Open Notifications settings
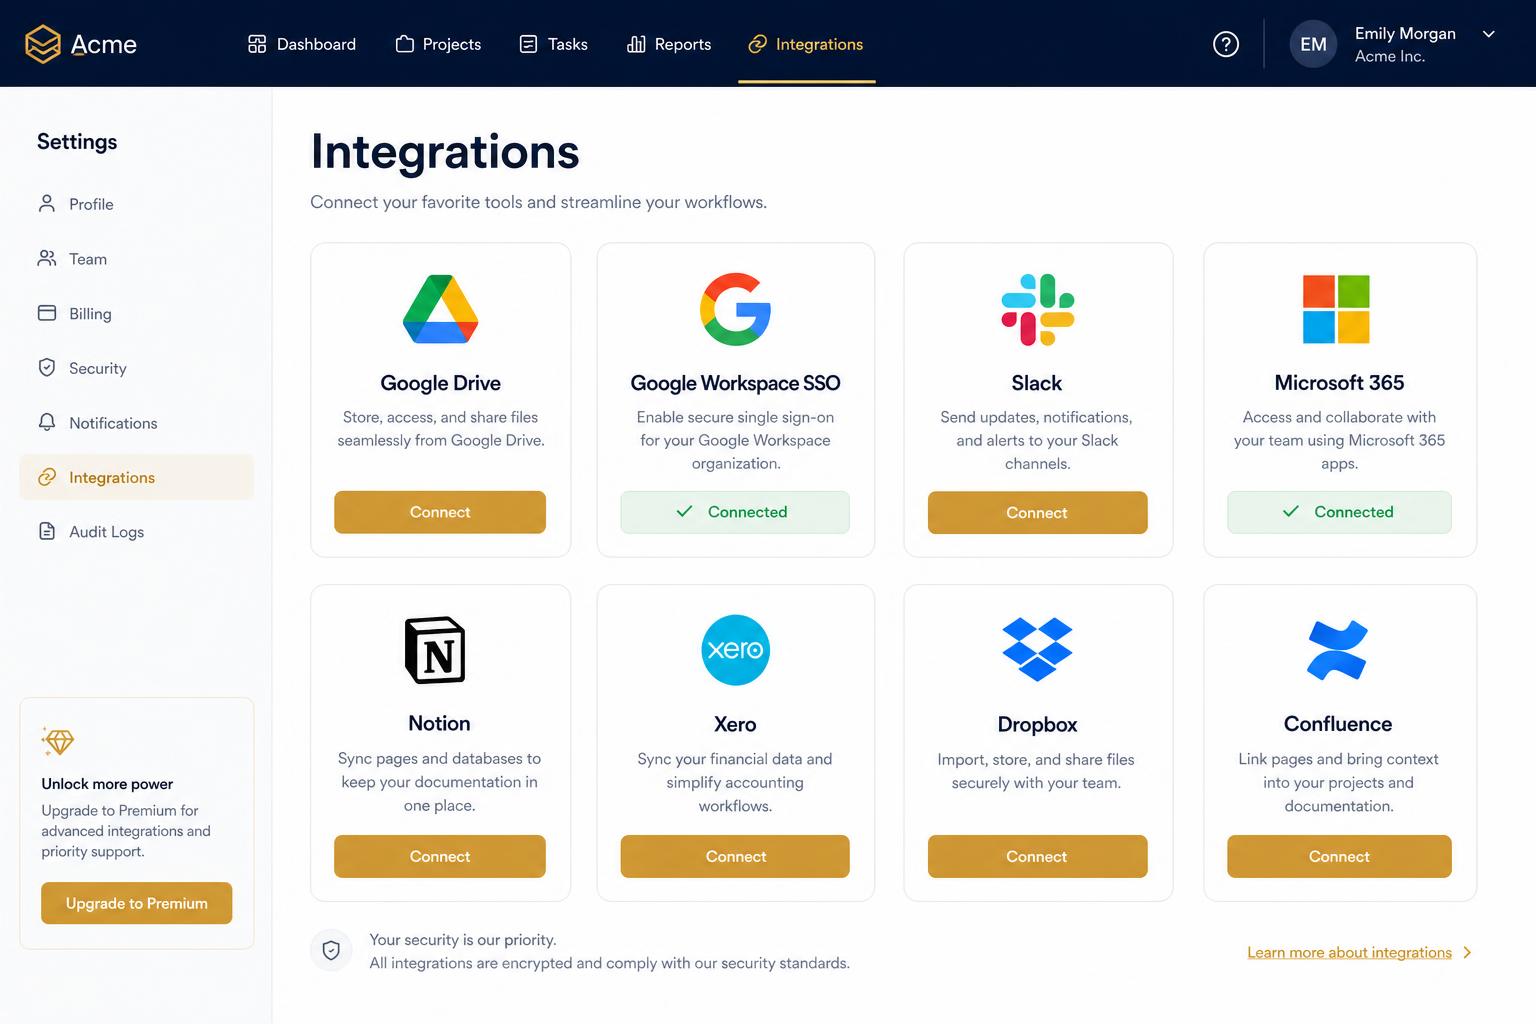Image resolution: width=1536 pixels, height=1024 pixels. click(136, 423)
